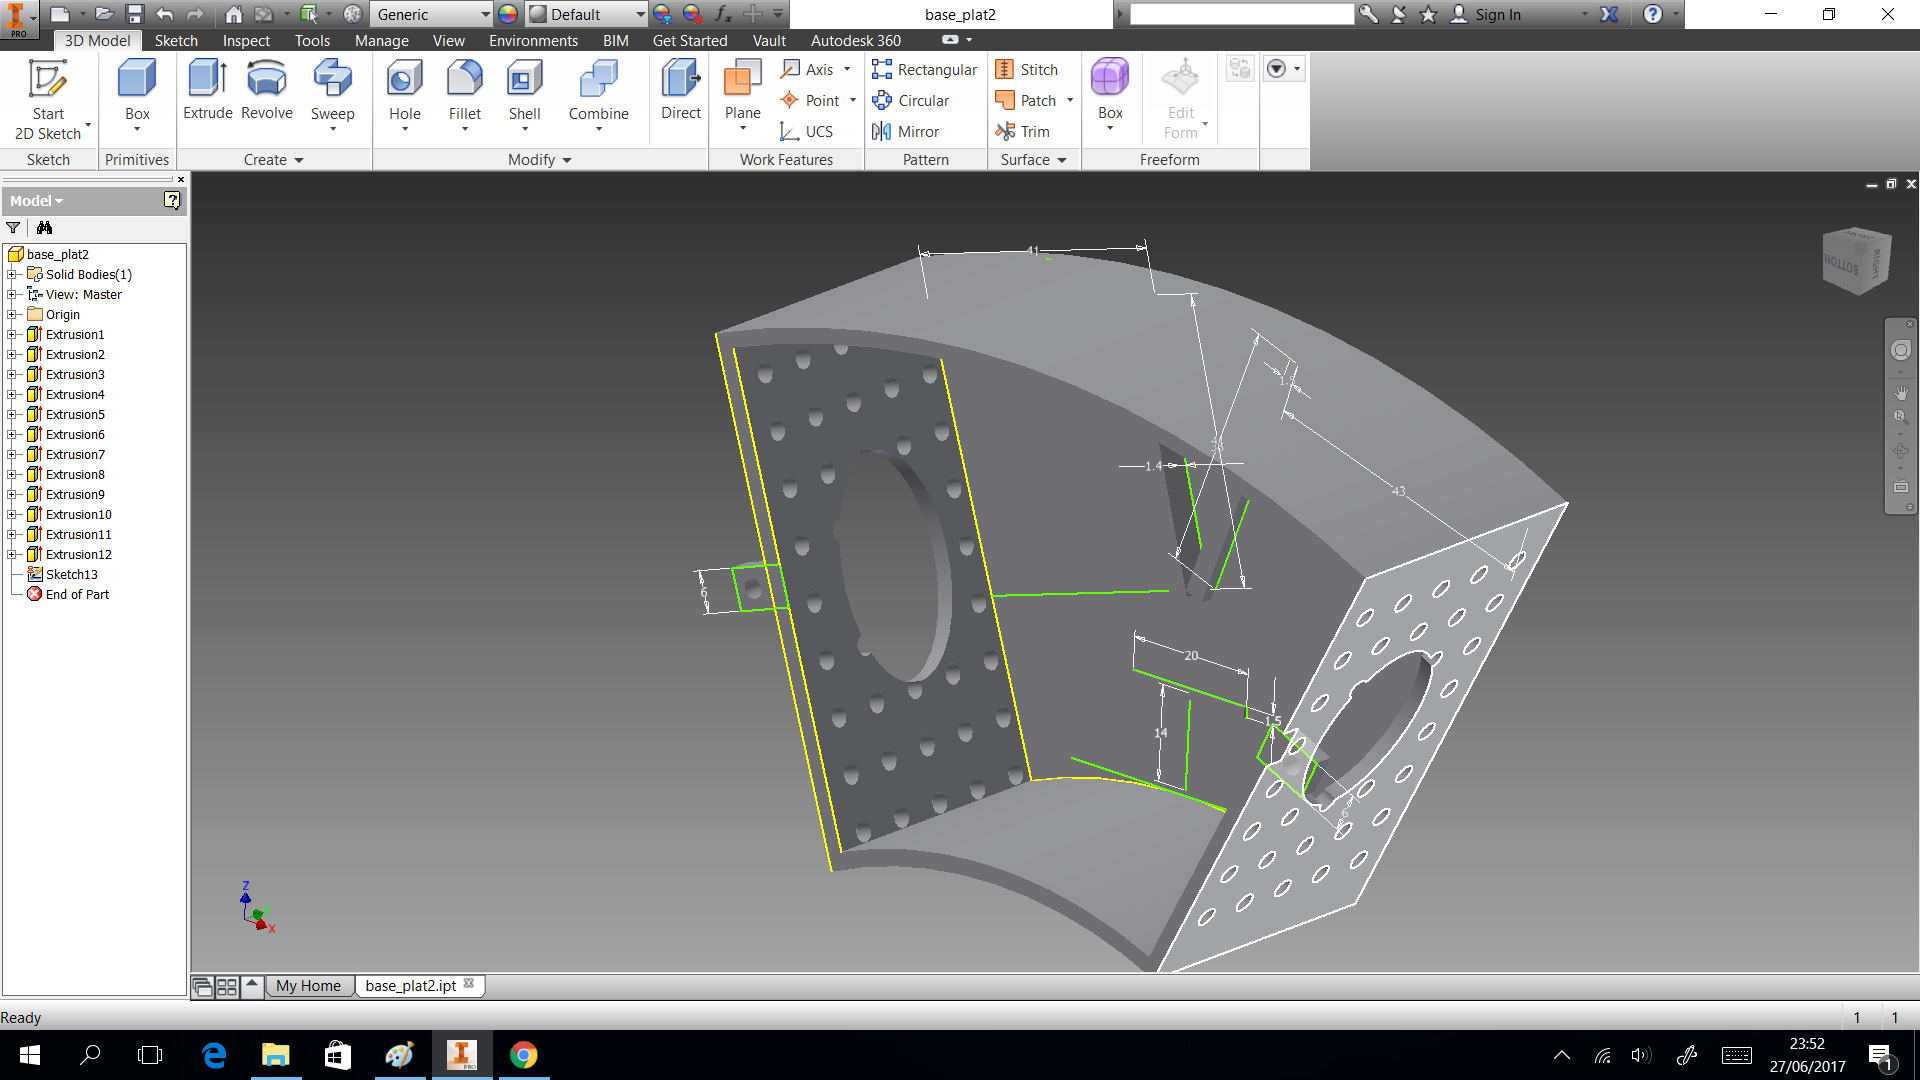
Task: Expand the Solid Bodies(1) node
Action: [12, 274]
